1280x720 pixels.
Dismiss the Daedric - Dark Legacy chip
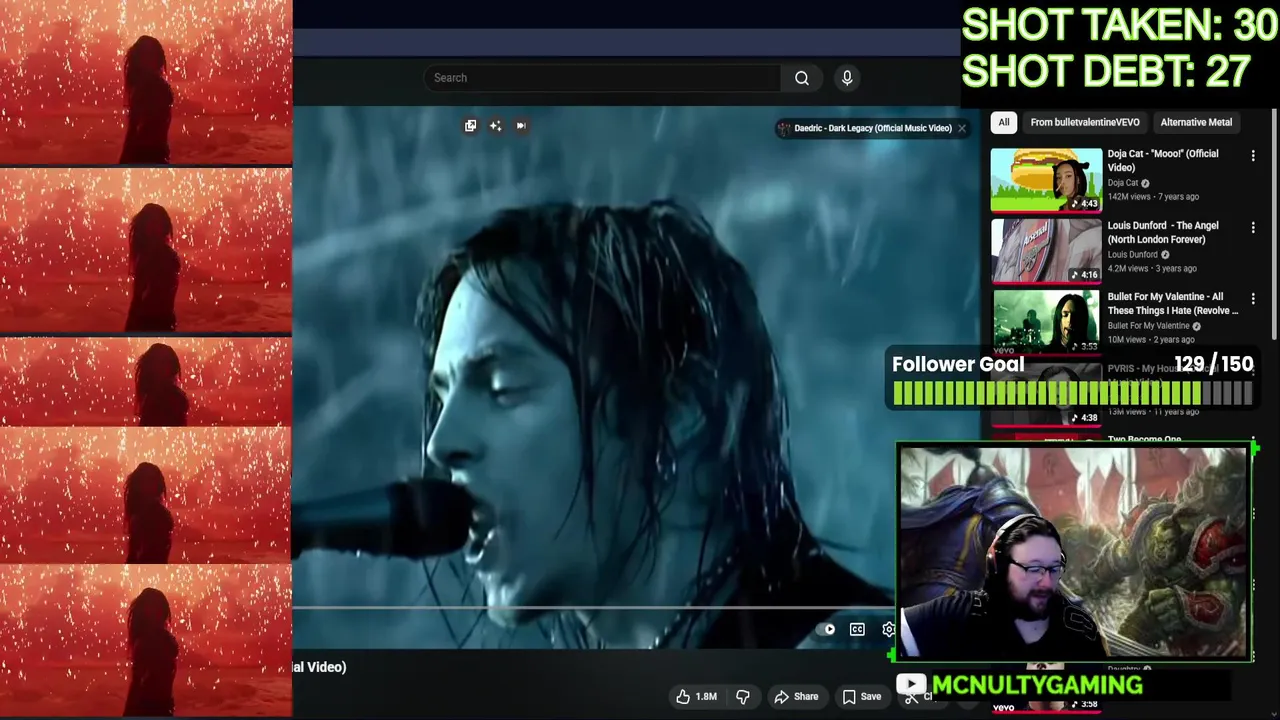962,128
